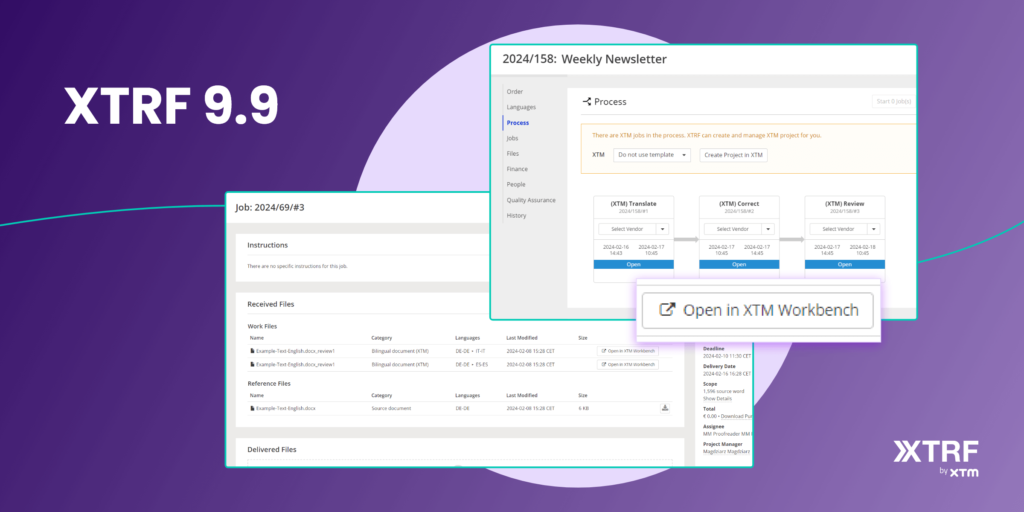Open the Finance section in sidebar
The height and width of the screenshot is (512, 1024).
click(516, 169)
